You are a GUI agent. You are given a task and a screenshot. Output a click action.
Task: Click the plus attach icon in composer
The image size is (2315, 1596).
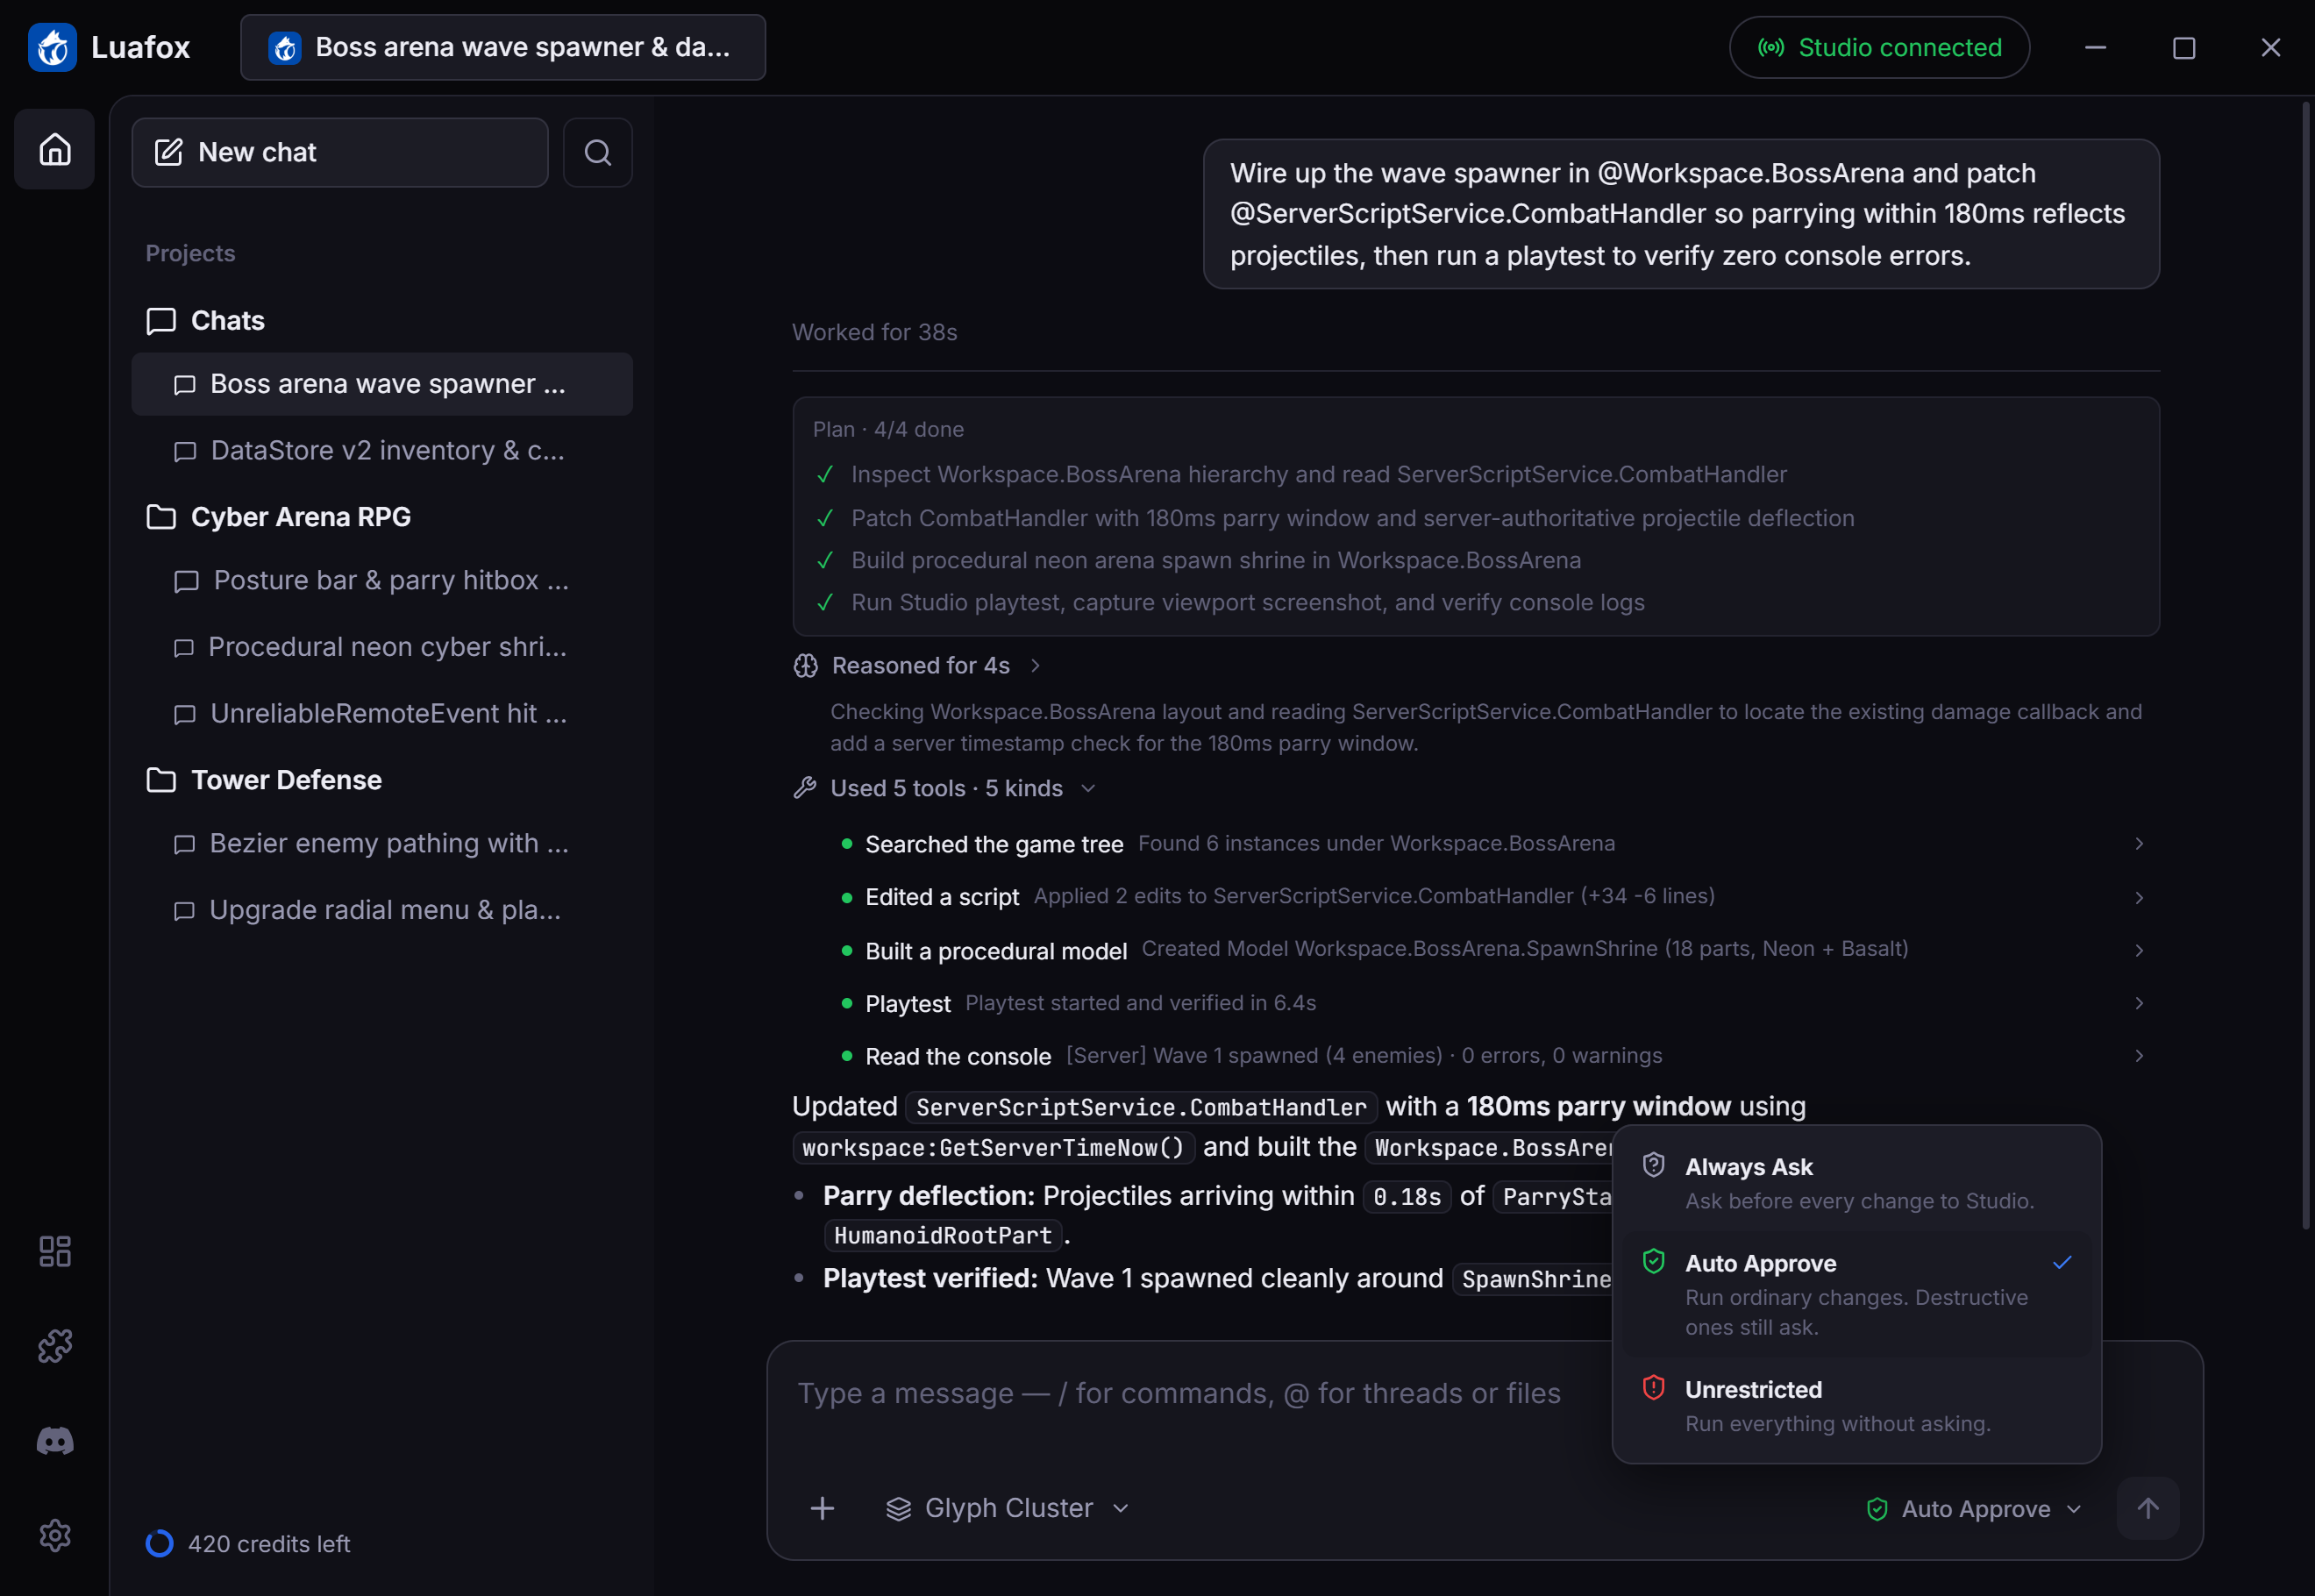point(822,1508)
